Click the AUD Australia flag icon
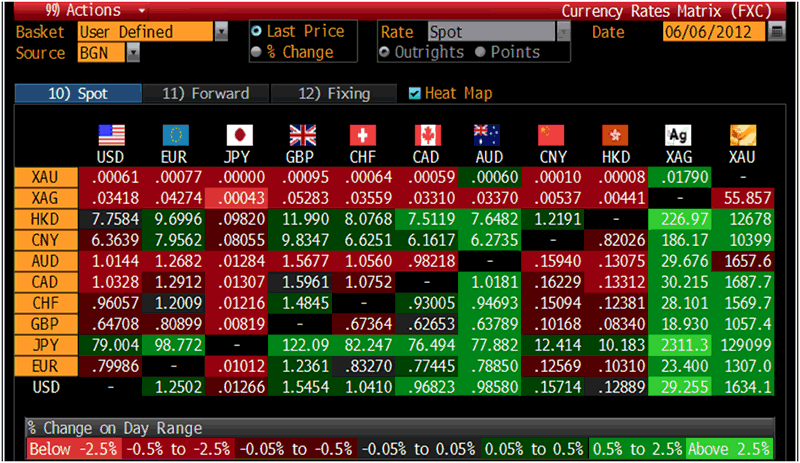This screenshot has height=463, width=800. [x=490, y=135]
